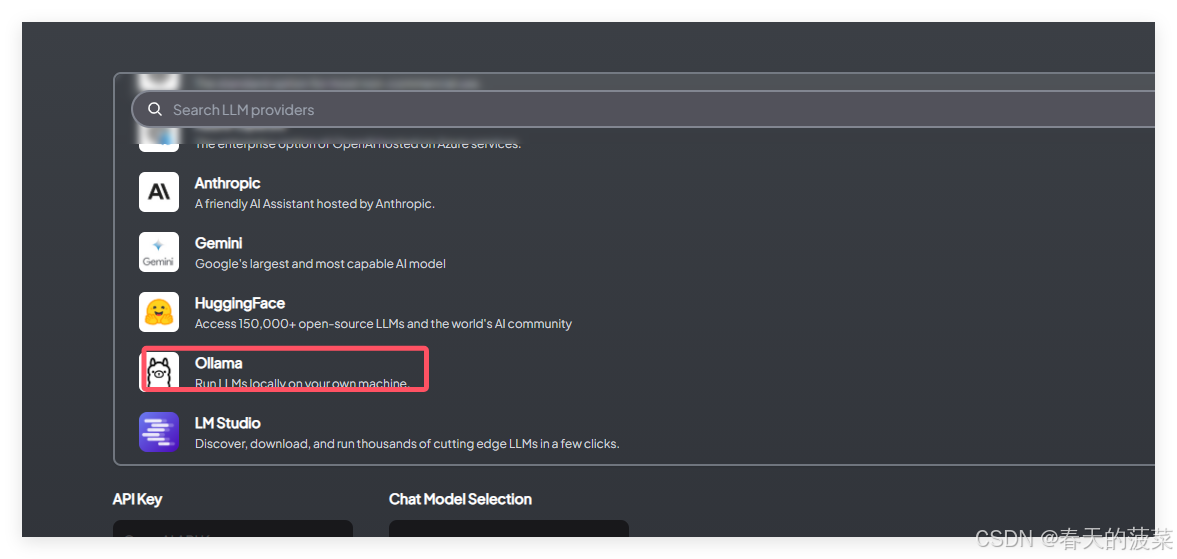
Task: Click the magnifier icon in the search bar
Action: 155,110
